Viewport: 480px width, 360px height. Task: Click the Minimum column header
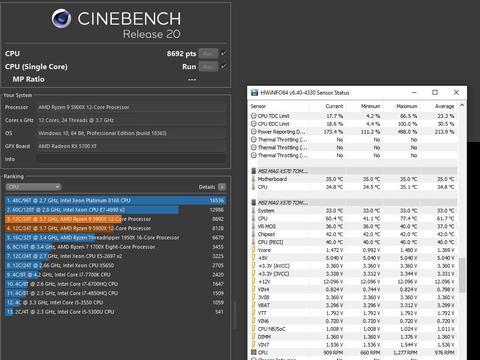[370, 106]
